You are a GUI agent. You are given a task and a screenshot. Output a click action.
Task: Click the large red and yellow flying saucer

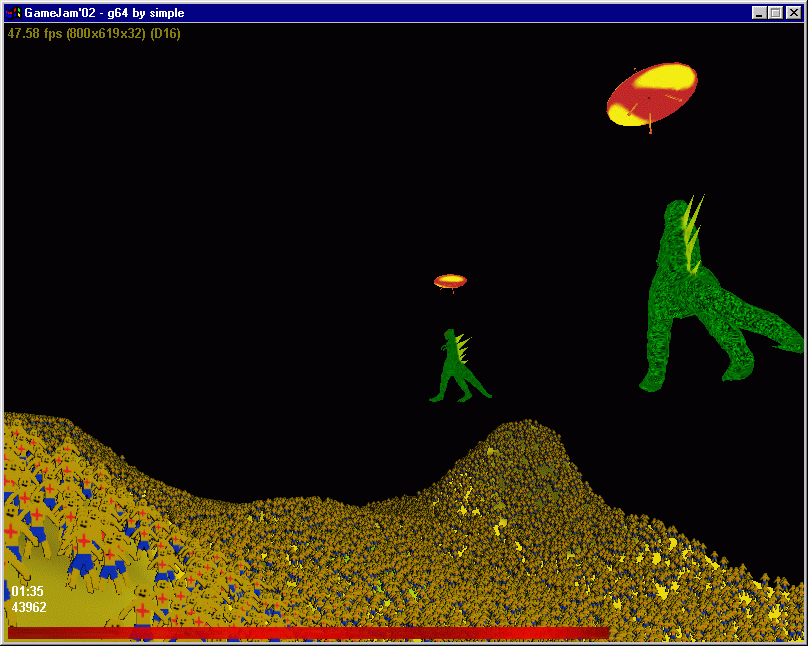click(651, 94)
